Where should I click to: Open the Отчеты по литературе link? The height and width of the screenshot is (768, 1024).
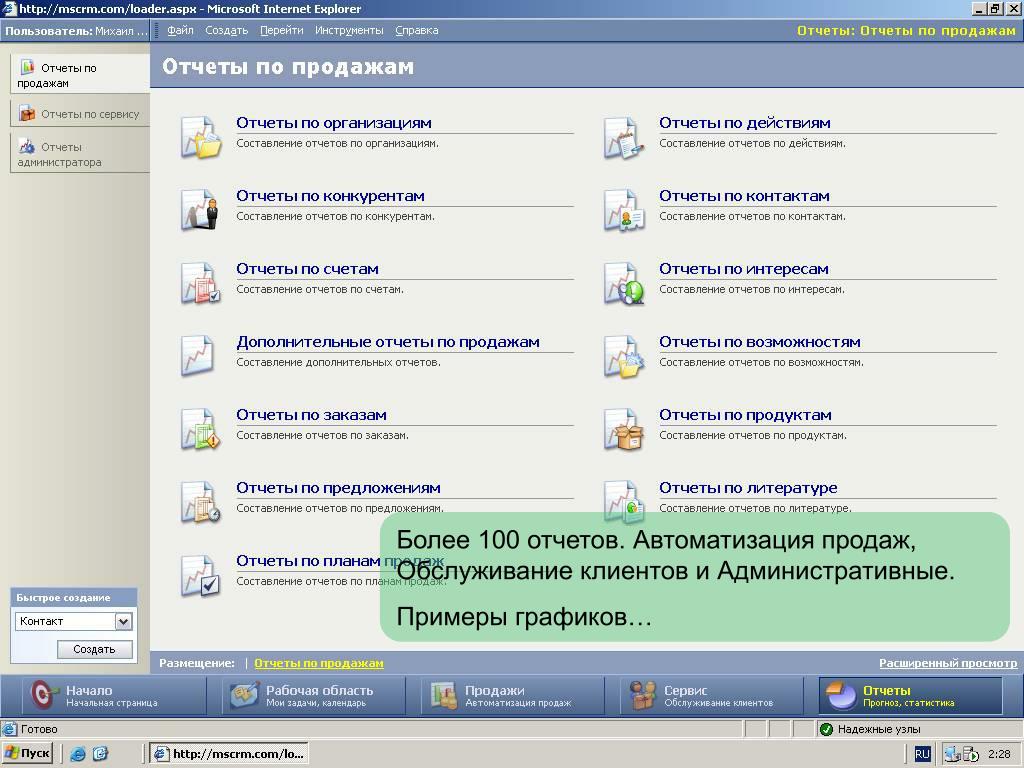[748, 488]
